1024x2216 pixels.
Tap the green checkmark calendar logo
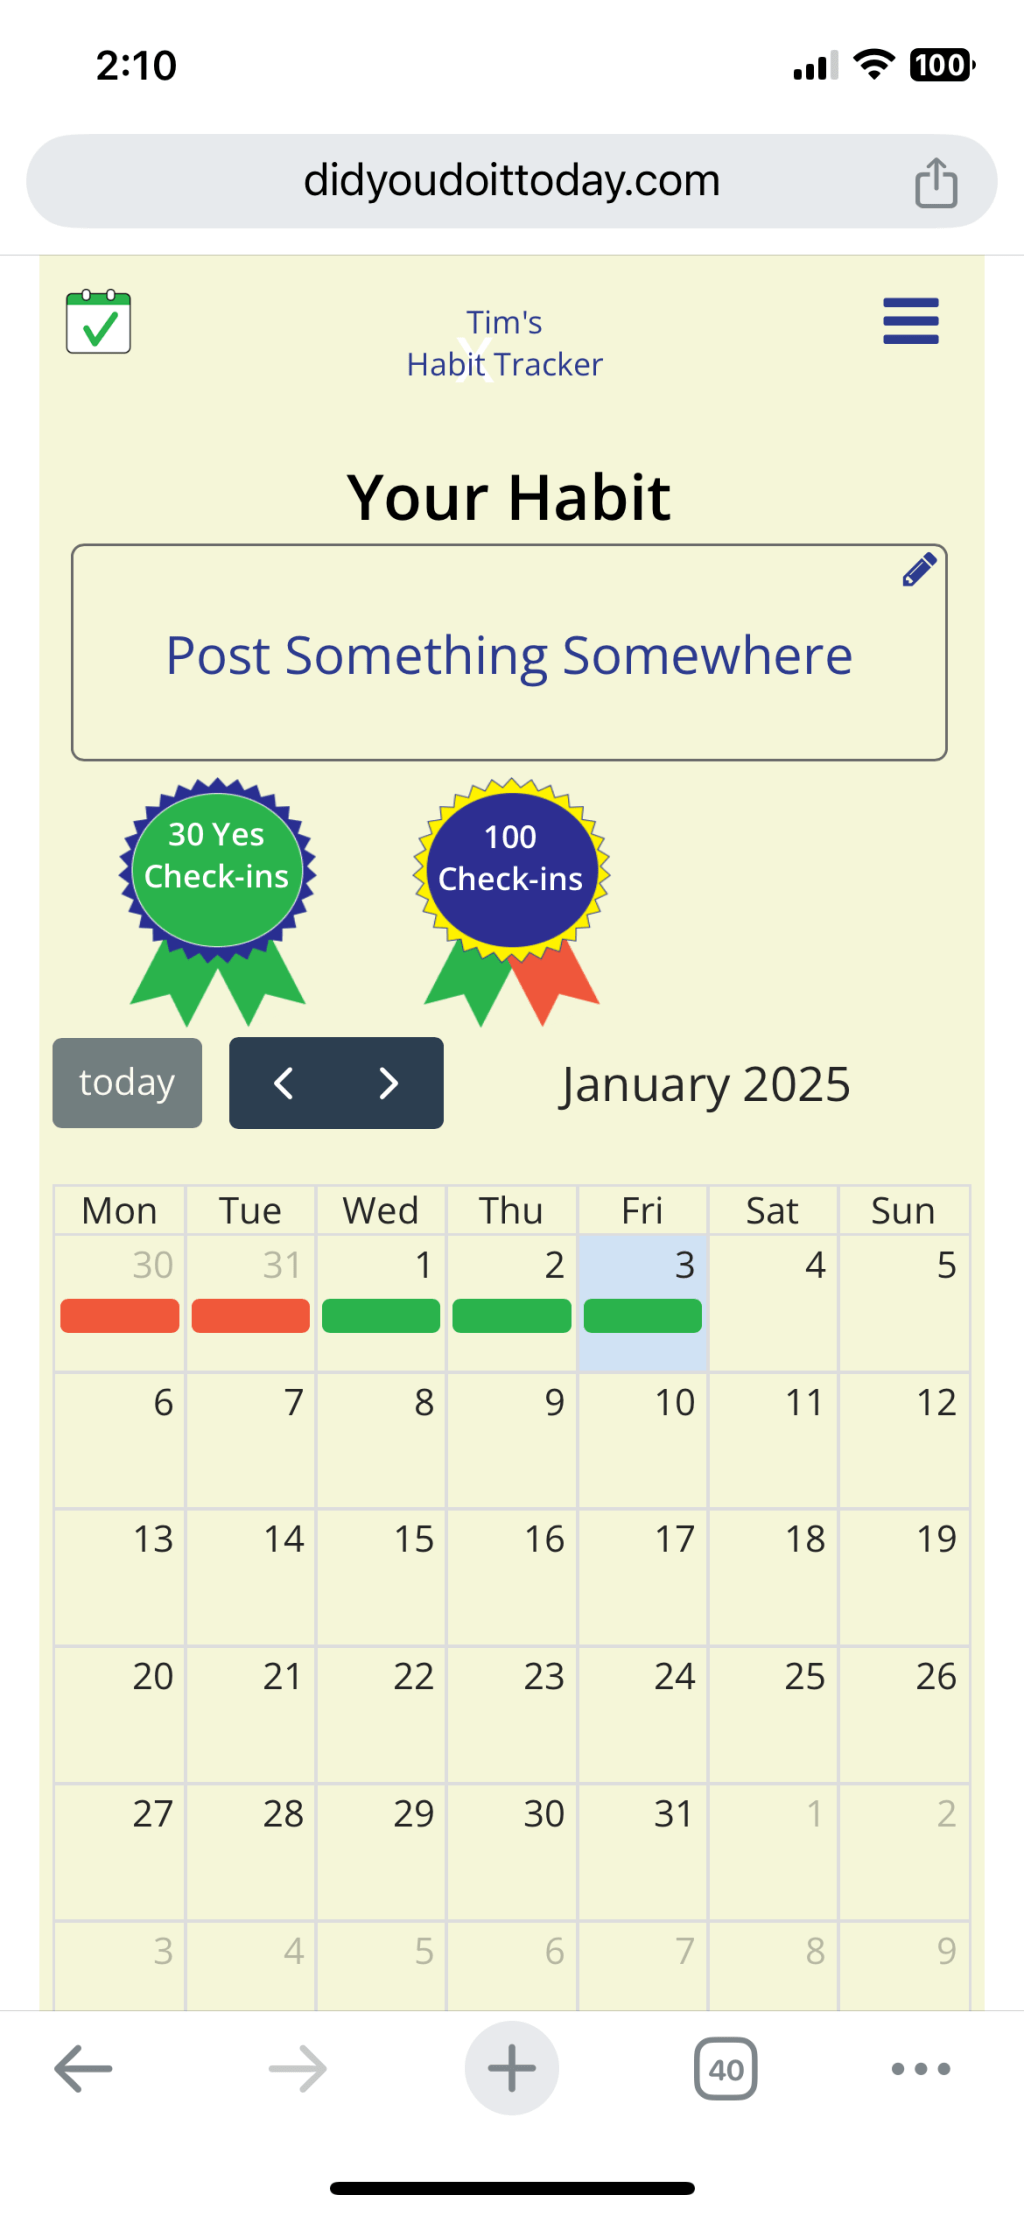[x=98, y=322]
